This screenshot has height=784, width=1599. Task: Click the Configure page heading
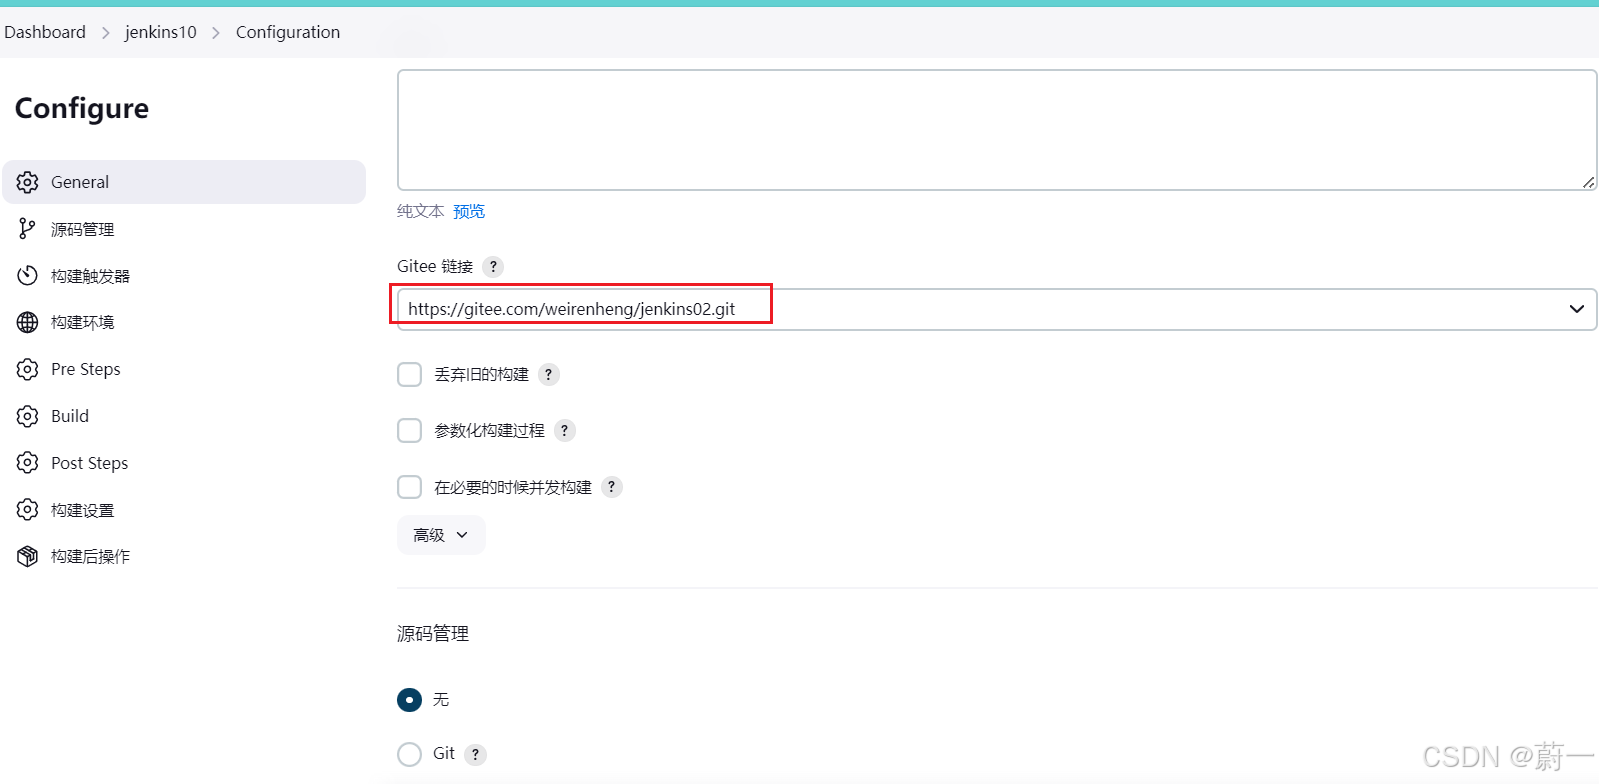[82, 109]
